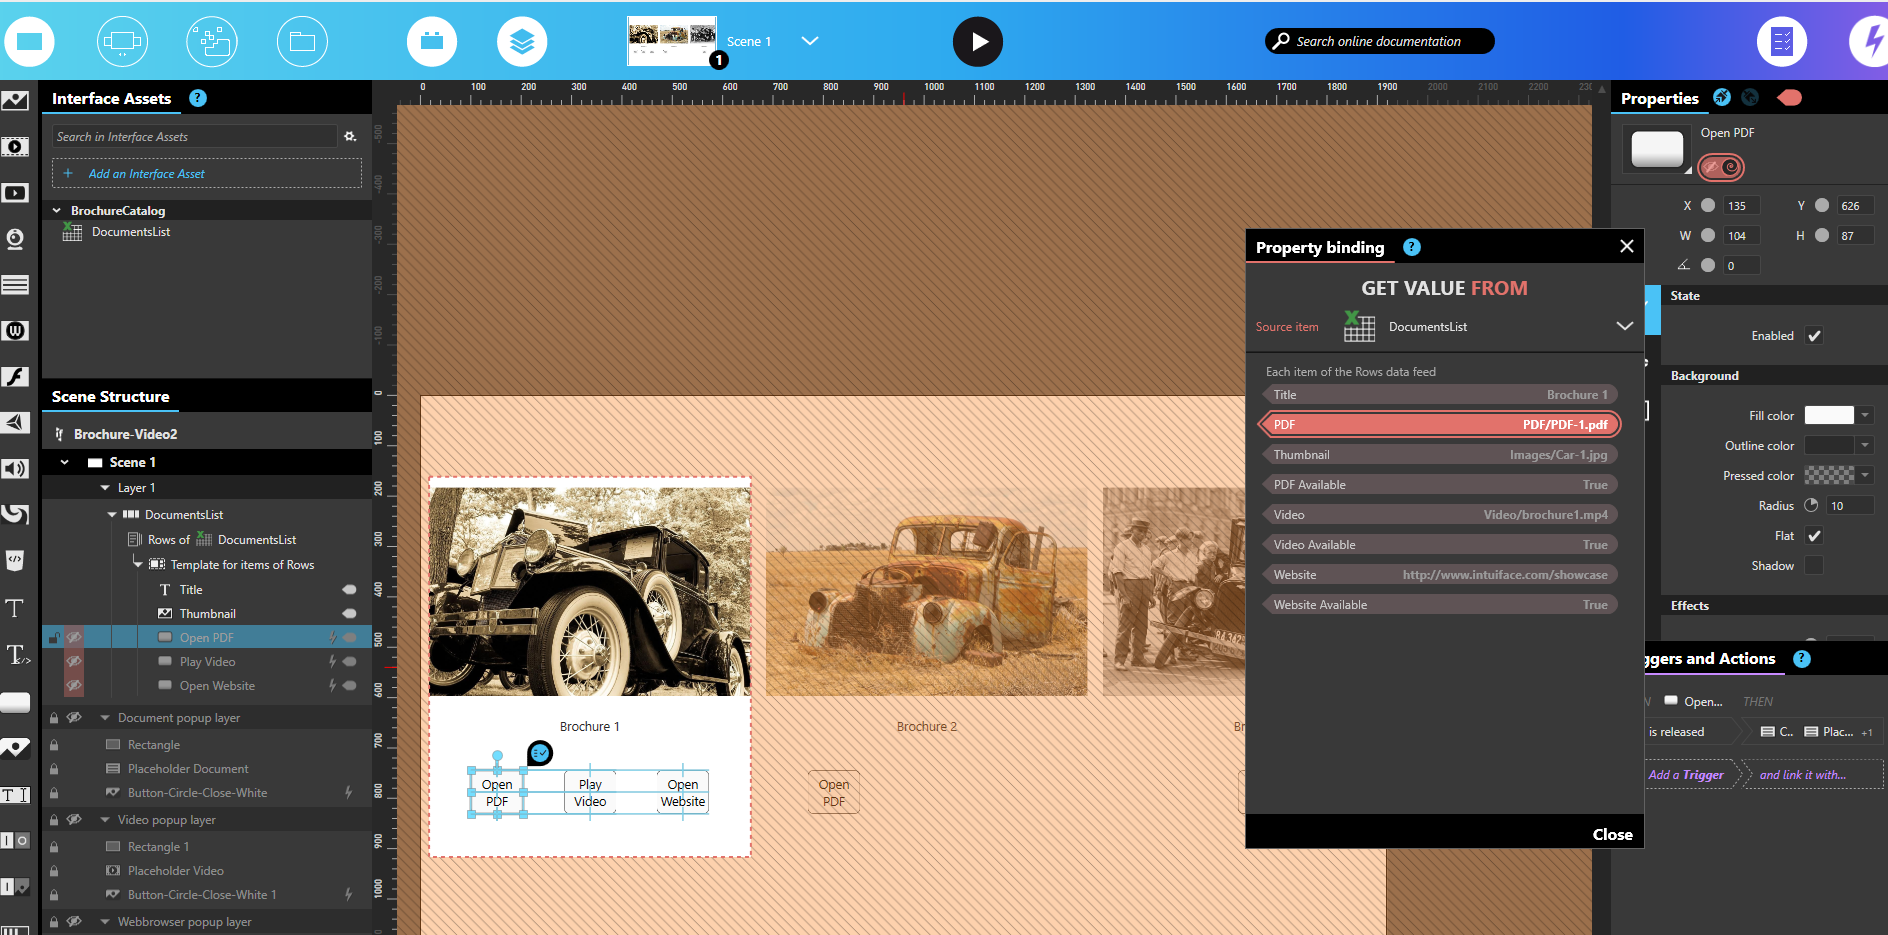The image size is (1888, 935).
Task: Toggle visibility of Play Video item
Action: [x=74, y=661]
